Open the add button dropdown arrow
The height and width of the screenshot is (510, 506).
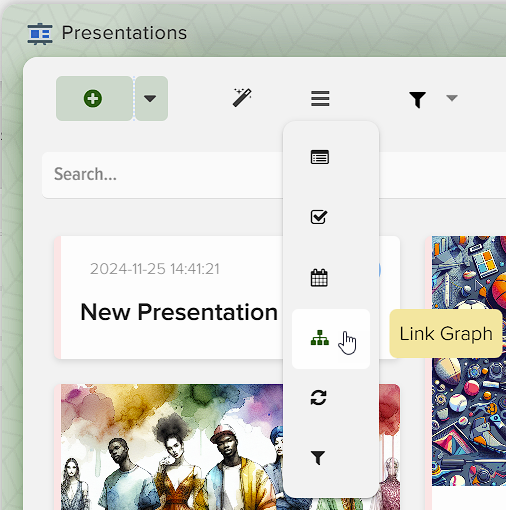click(x=151, y=98)
